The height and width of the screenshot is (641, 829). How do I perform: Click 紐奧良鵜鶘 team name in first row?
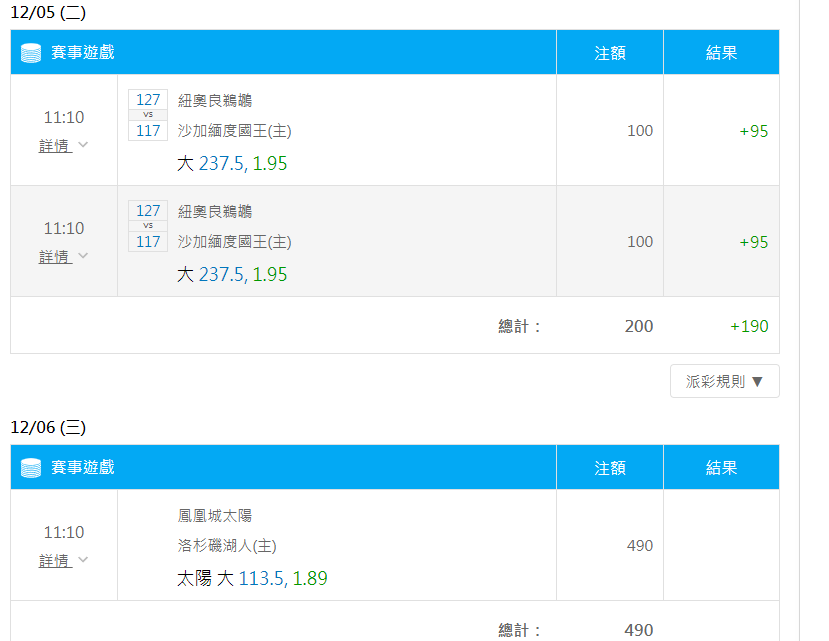coord(215,100)
